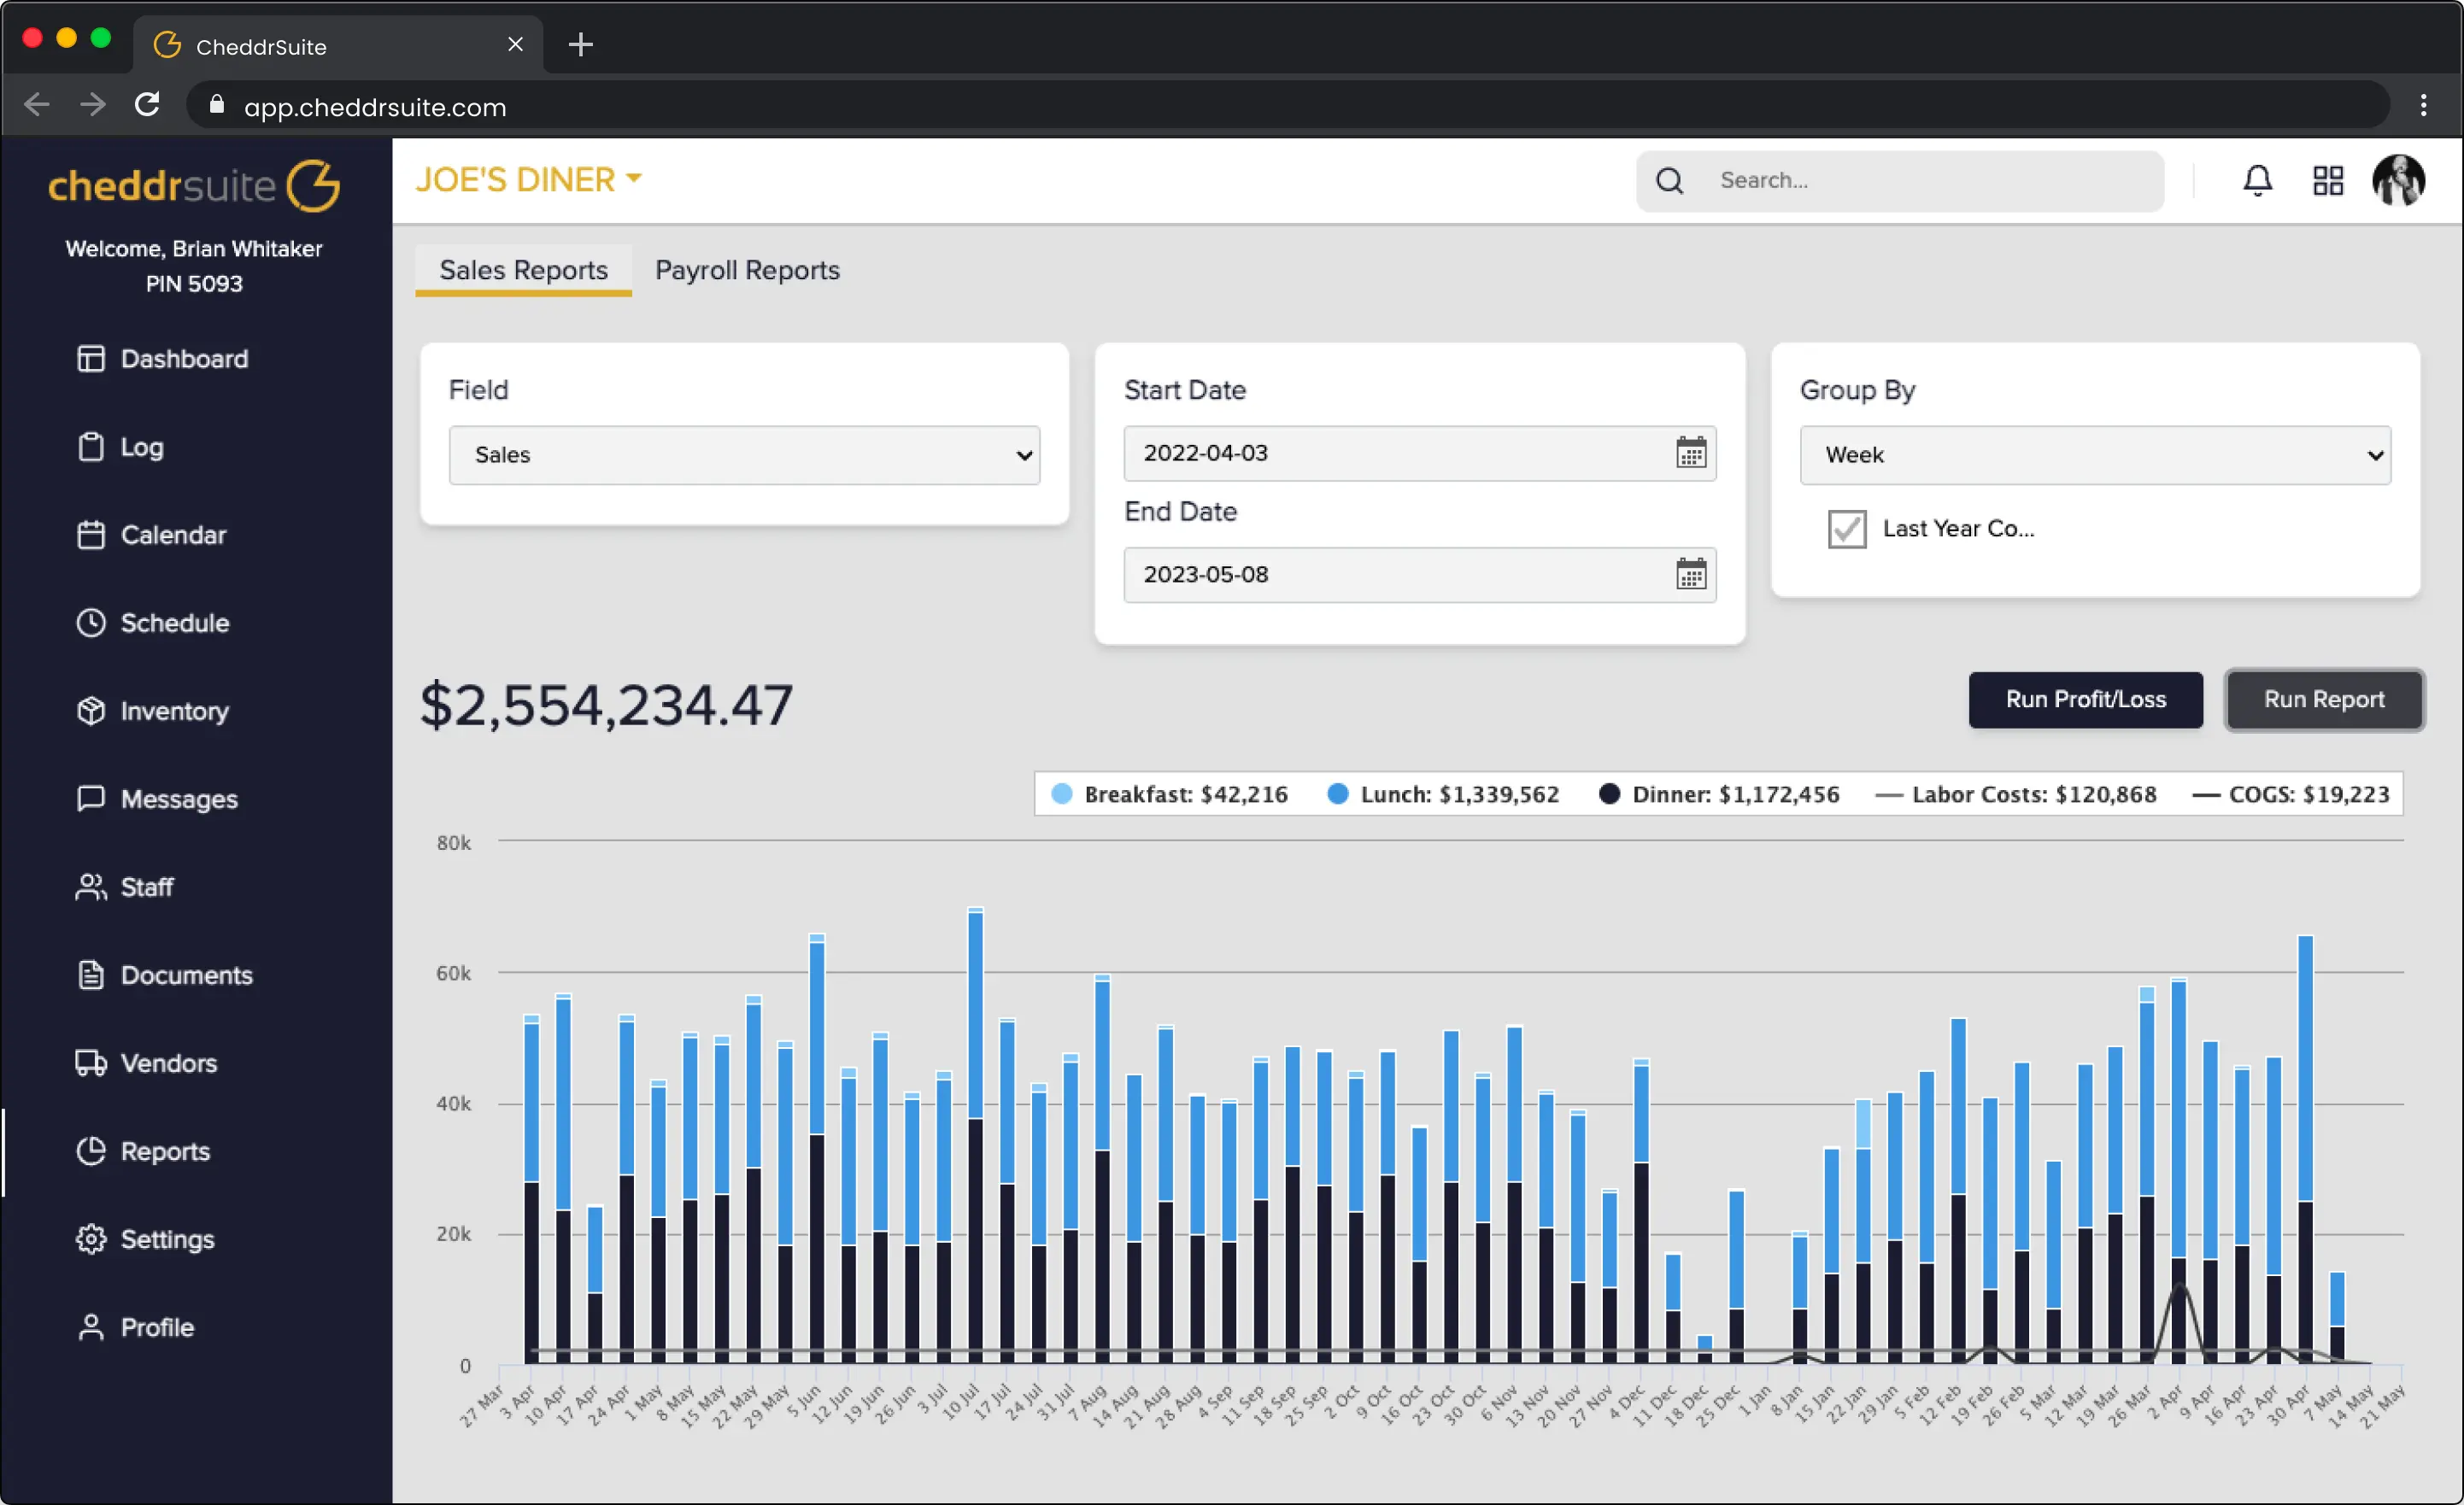This screenshot has height=1505, width=2464.
Task: Uncheck the Last Year Comparison box
Action: 1846,529
